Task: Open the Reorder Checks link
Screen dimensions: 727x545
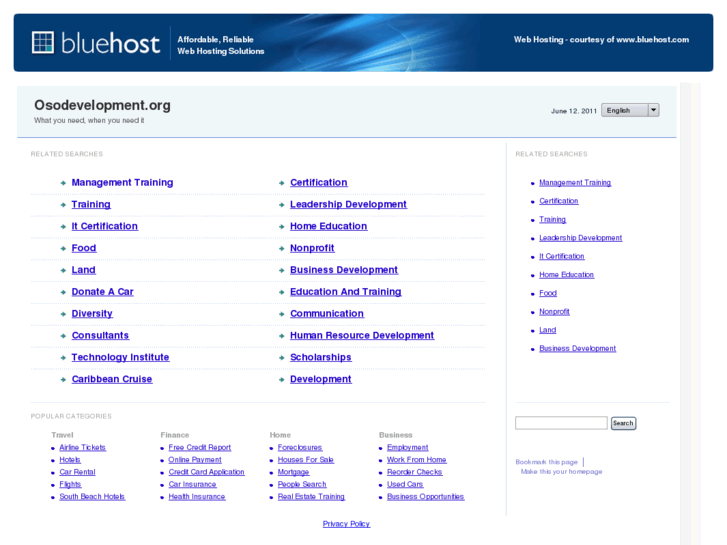Action: pyautogui.click(x=415, y=472)
